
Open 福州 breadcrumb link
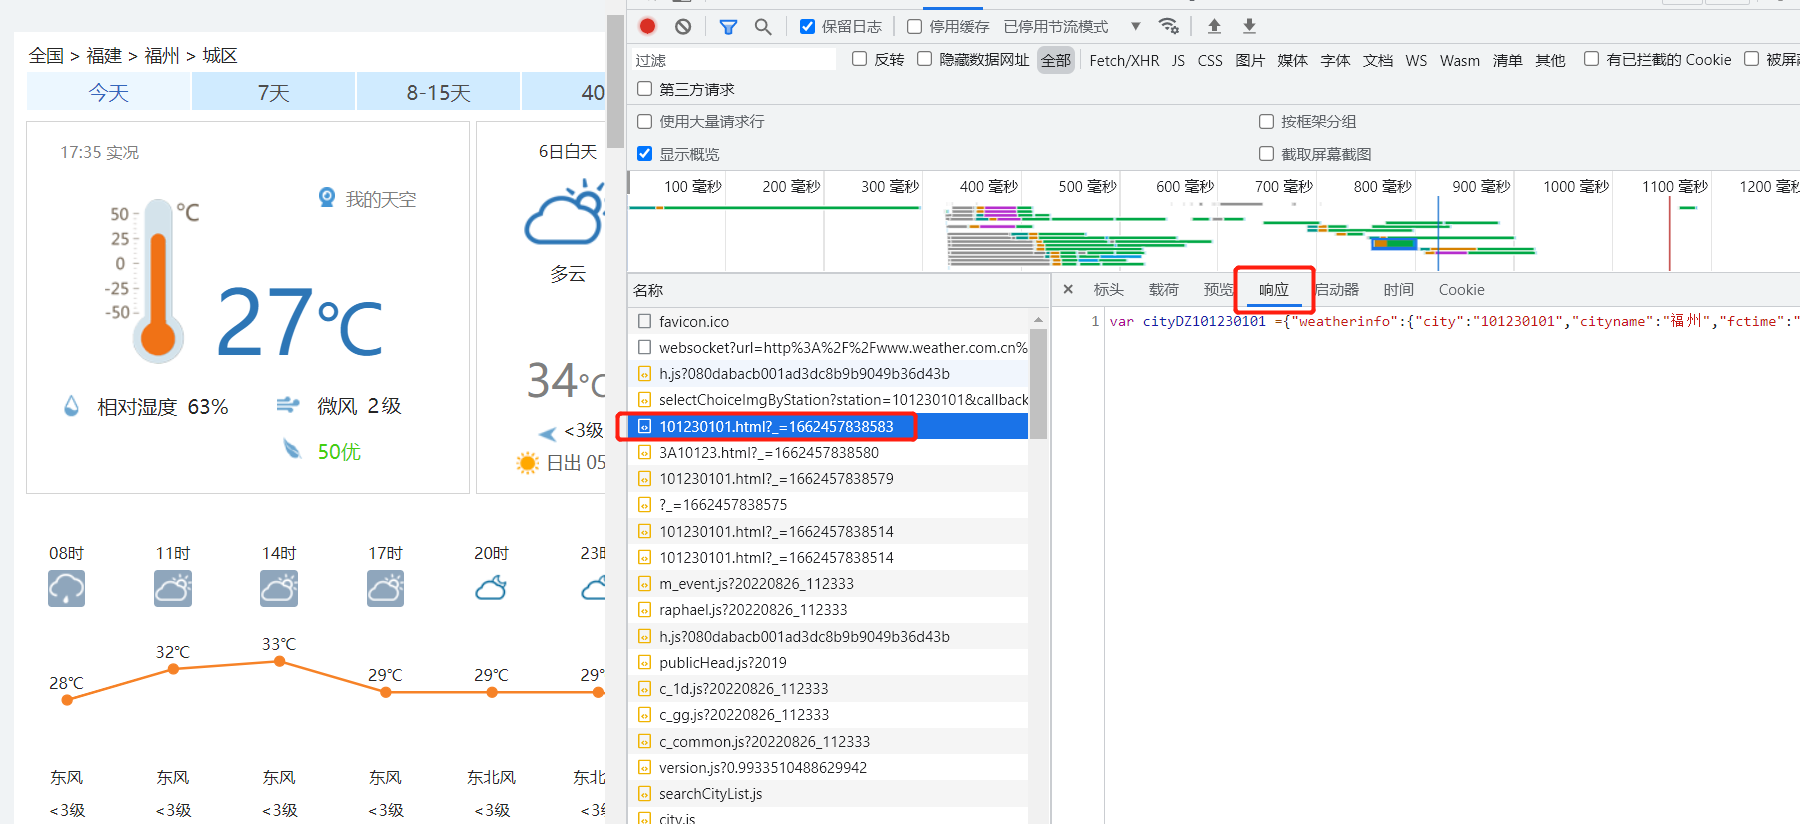[162, 56]
